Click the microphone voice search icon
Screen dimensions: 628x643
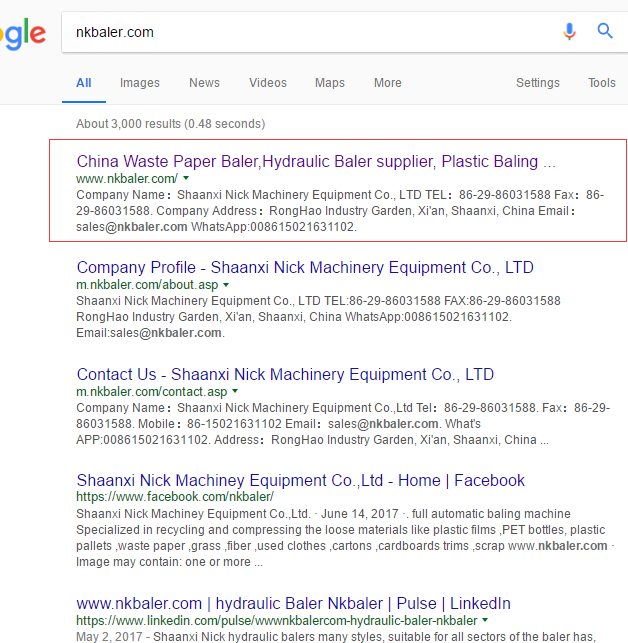click(x=569, y=32)
